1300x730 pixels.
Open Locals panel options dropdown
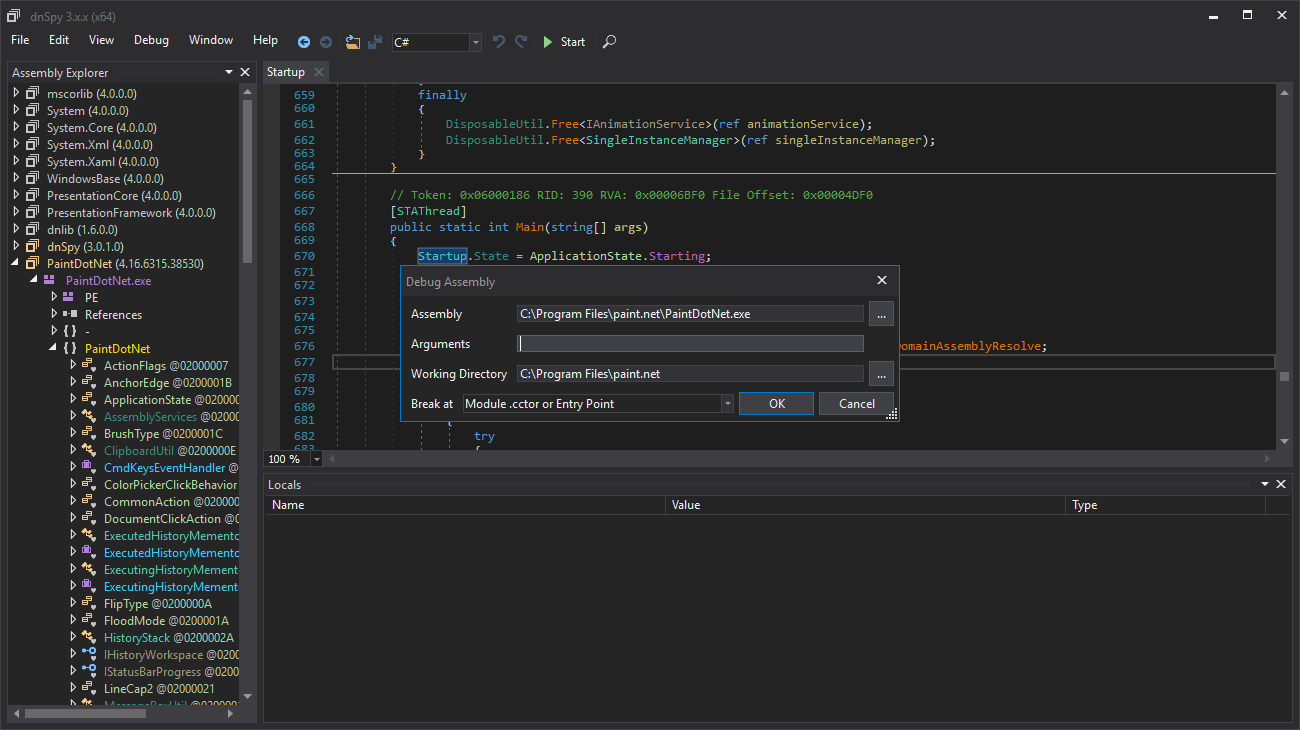[x=1266, y=484]
